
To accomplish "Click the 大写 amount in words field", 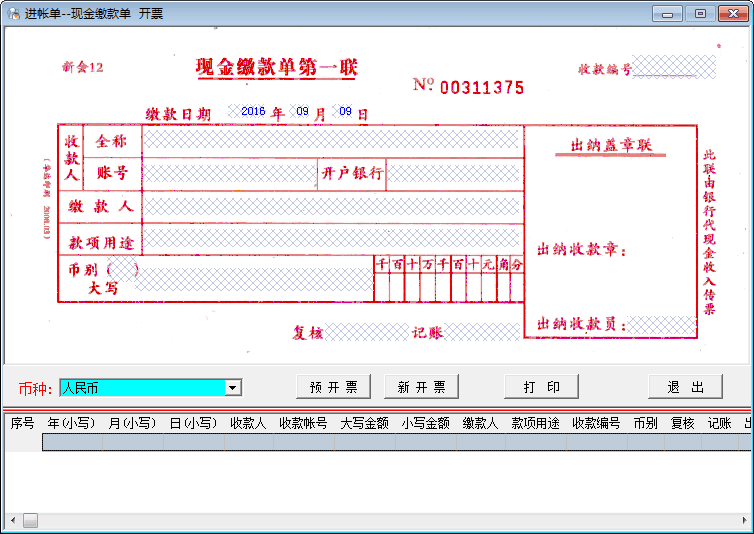I will pos(254,280).
